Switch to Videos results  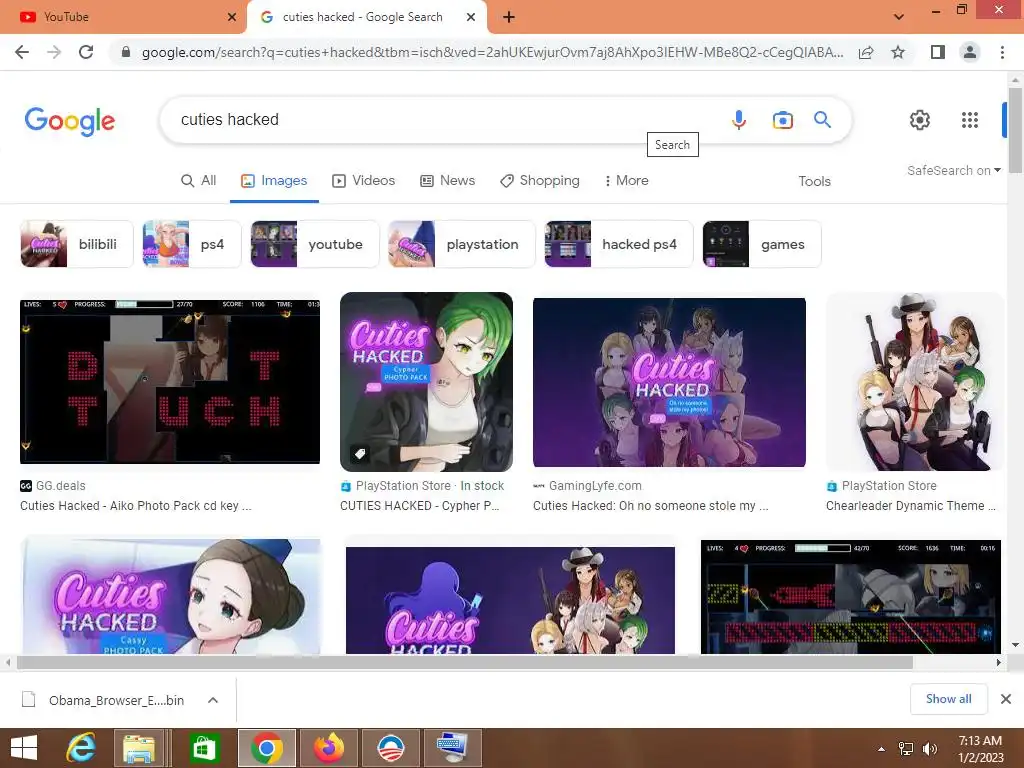(x=364, y=181)
